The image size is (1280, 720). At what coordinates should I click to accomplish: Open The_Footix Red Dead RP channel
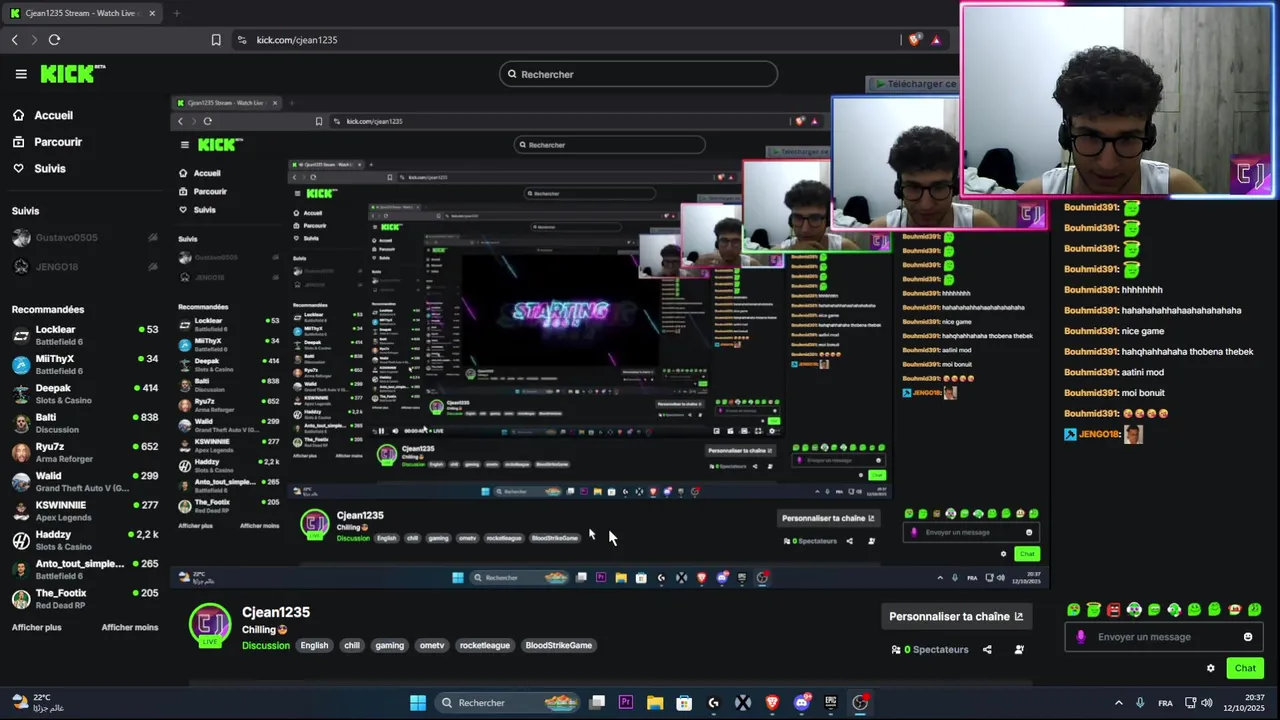point(85,598)
